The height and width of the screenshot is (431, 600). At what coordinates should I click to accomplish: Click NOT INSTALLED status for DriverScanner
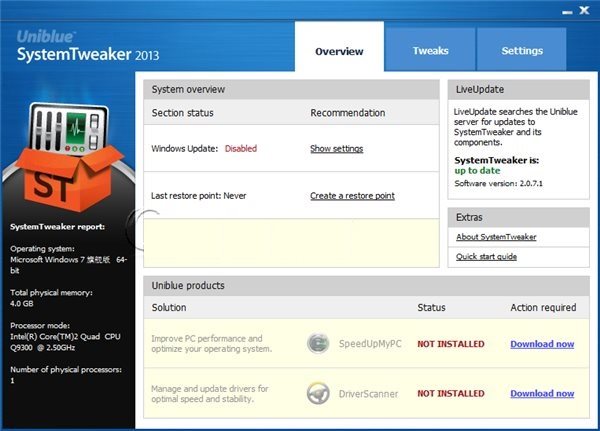[x=451, y=393]
